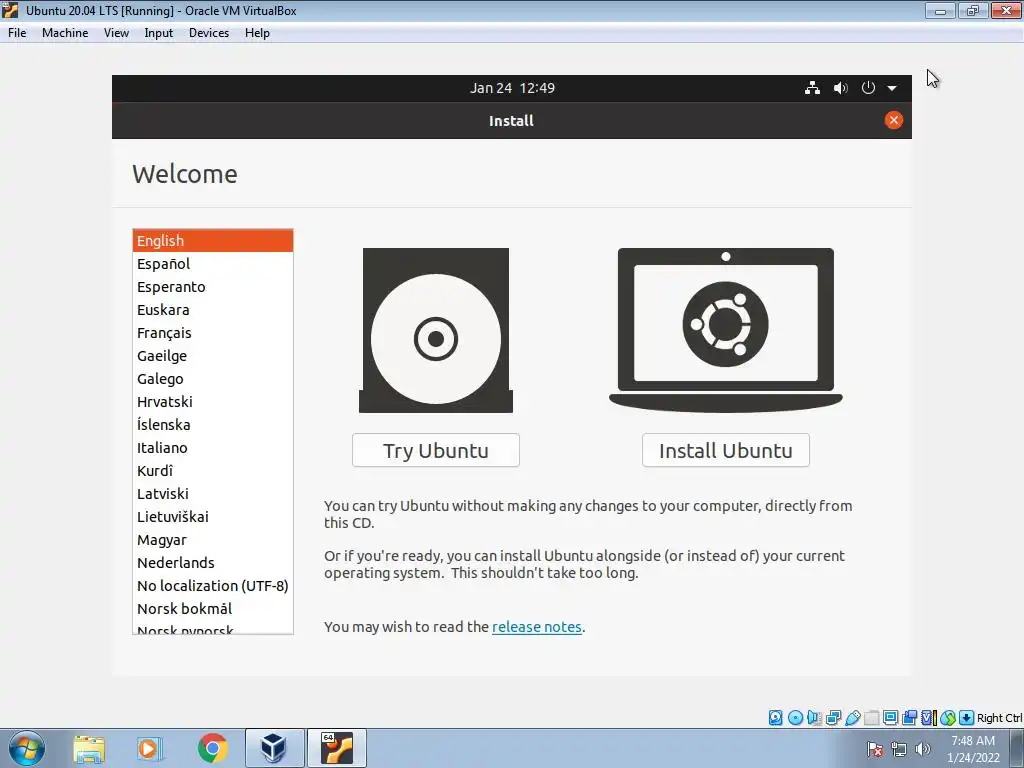Click the CD disc image above Try Ubuntu
This screenshot has width=1024, height=768.
[436, 330]
